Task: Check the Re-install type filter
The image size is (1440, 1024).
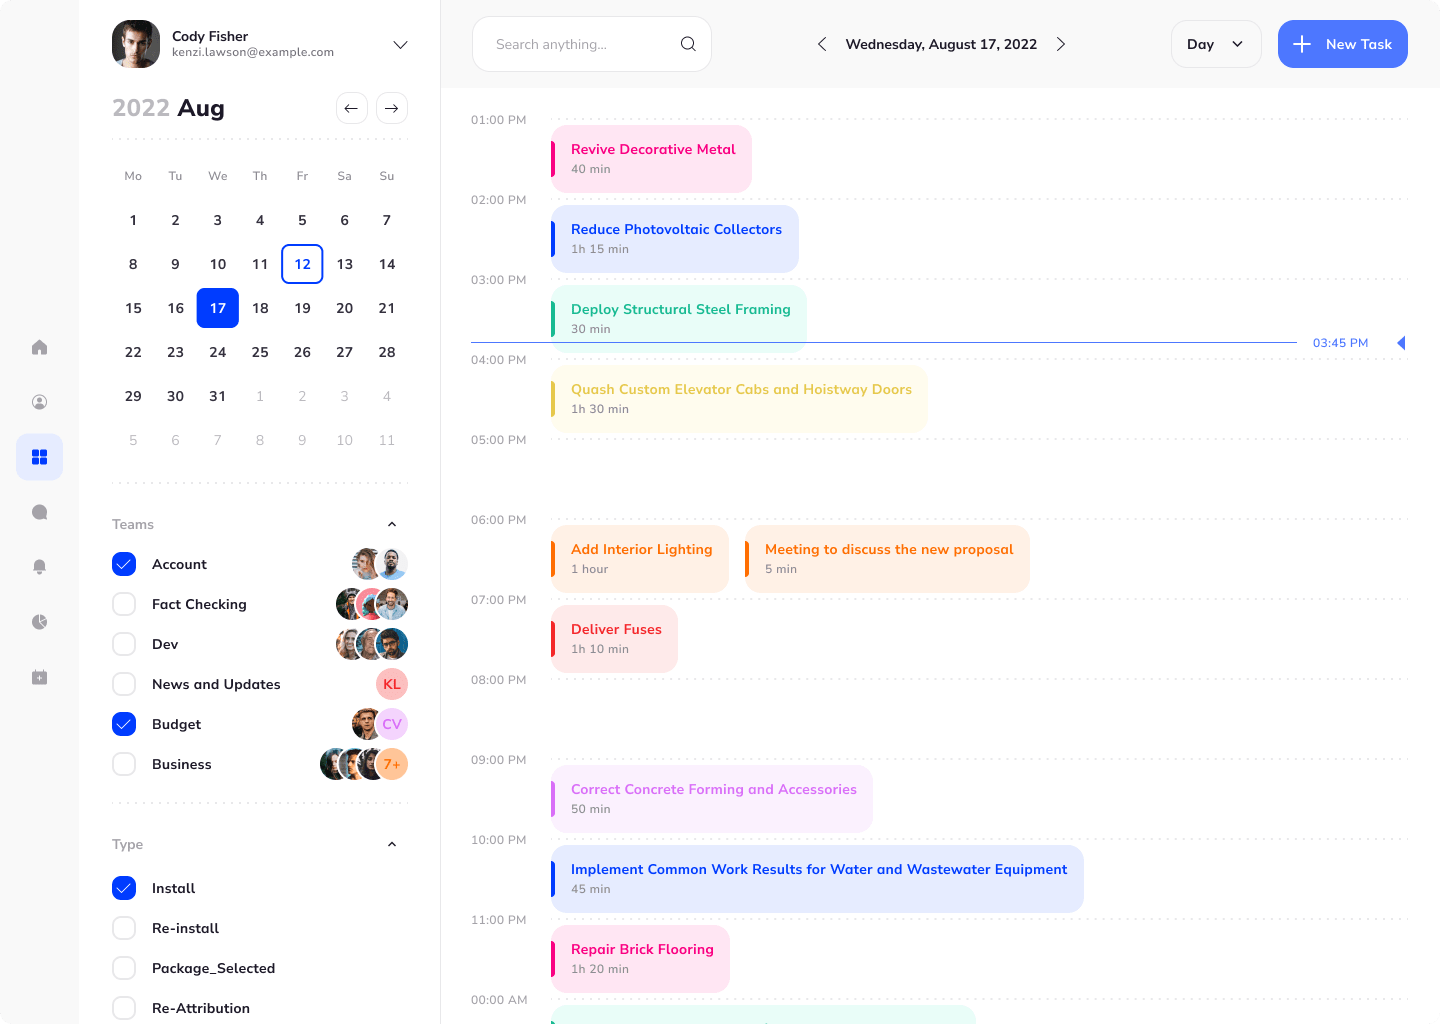Action: (124, 928)
